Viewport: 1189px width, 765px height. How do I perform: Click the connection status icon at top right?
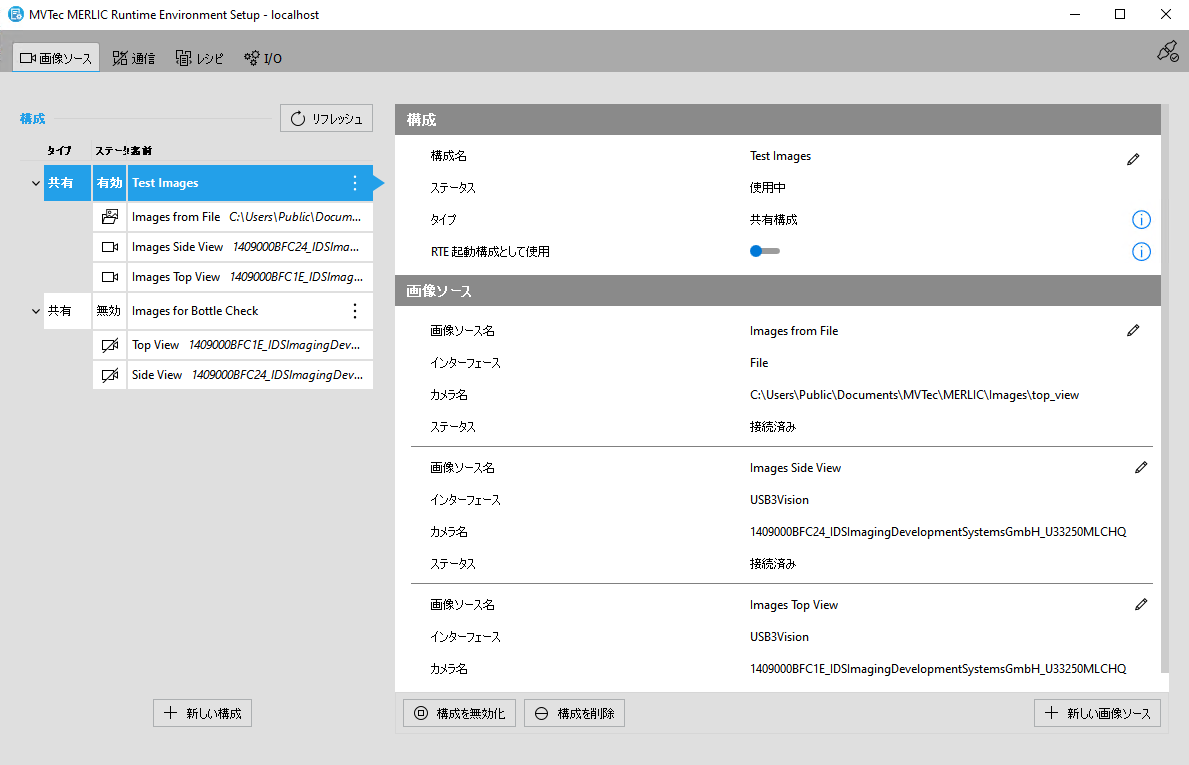point(1166,52)
